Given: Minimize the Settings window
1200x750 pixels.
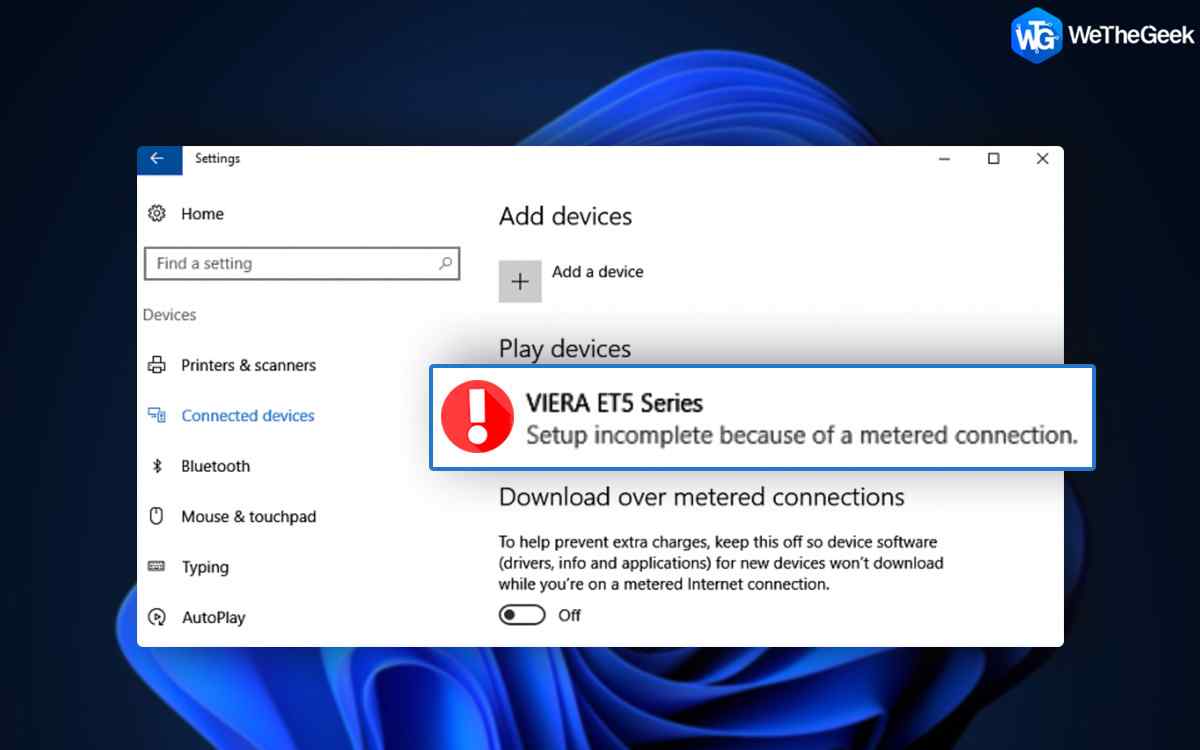Looking at the screenshot, I should click(944, 159).
